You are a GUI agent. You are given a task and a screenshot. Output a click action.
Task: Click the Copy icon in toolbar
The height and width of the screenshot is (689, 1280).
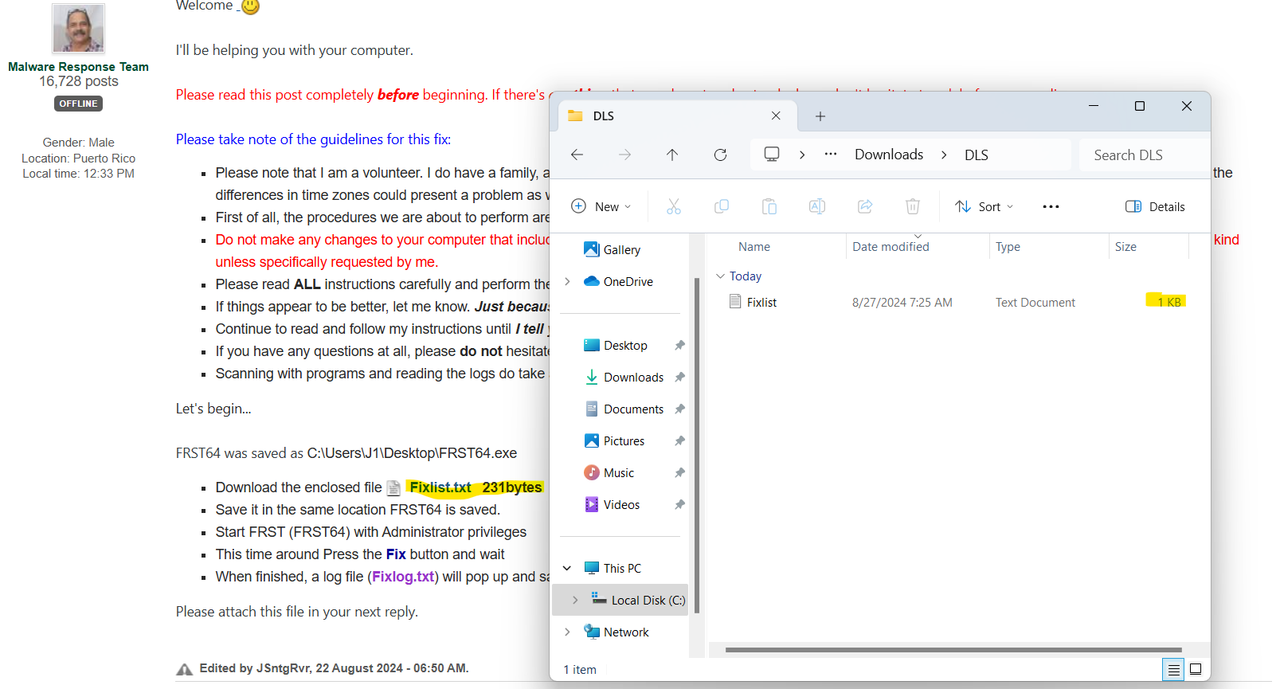click(721, 206)
